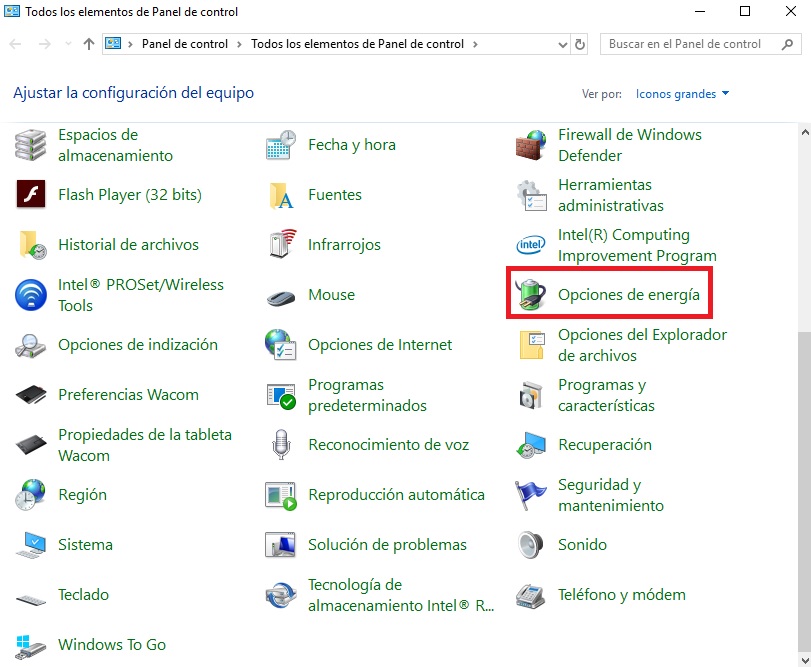Open Opciones de indización magnifier icon
The image size is (811, 667).
(31, 345)
